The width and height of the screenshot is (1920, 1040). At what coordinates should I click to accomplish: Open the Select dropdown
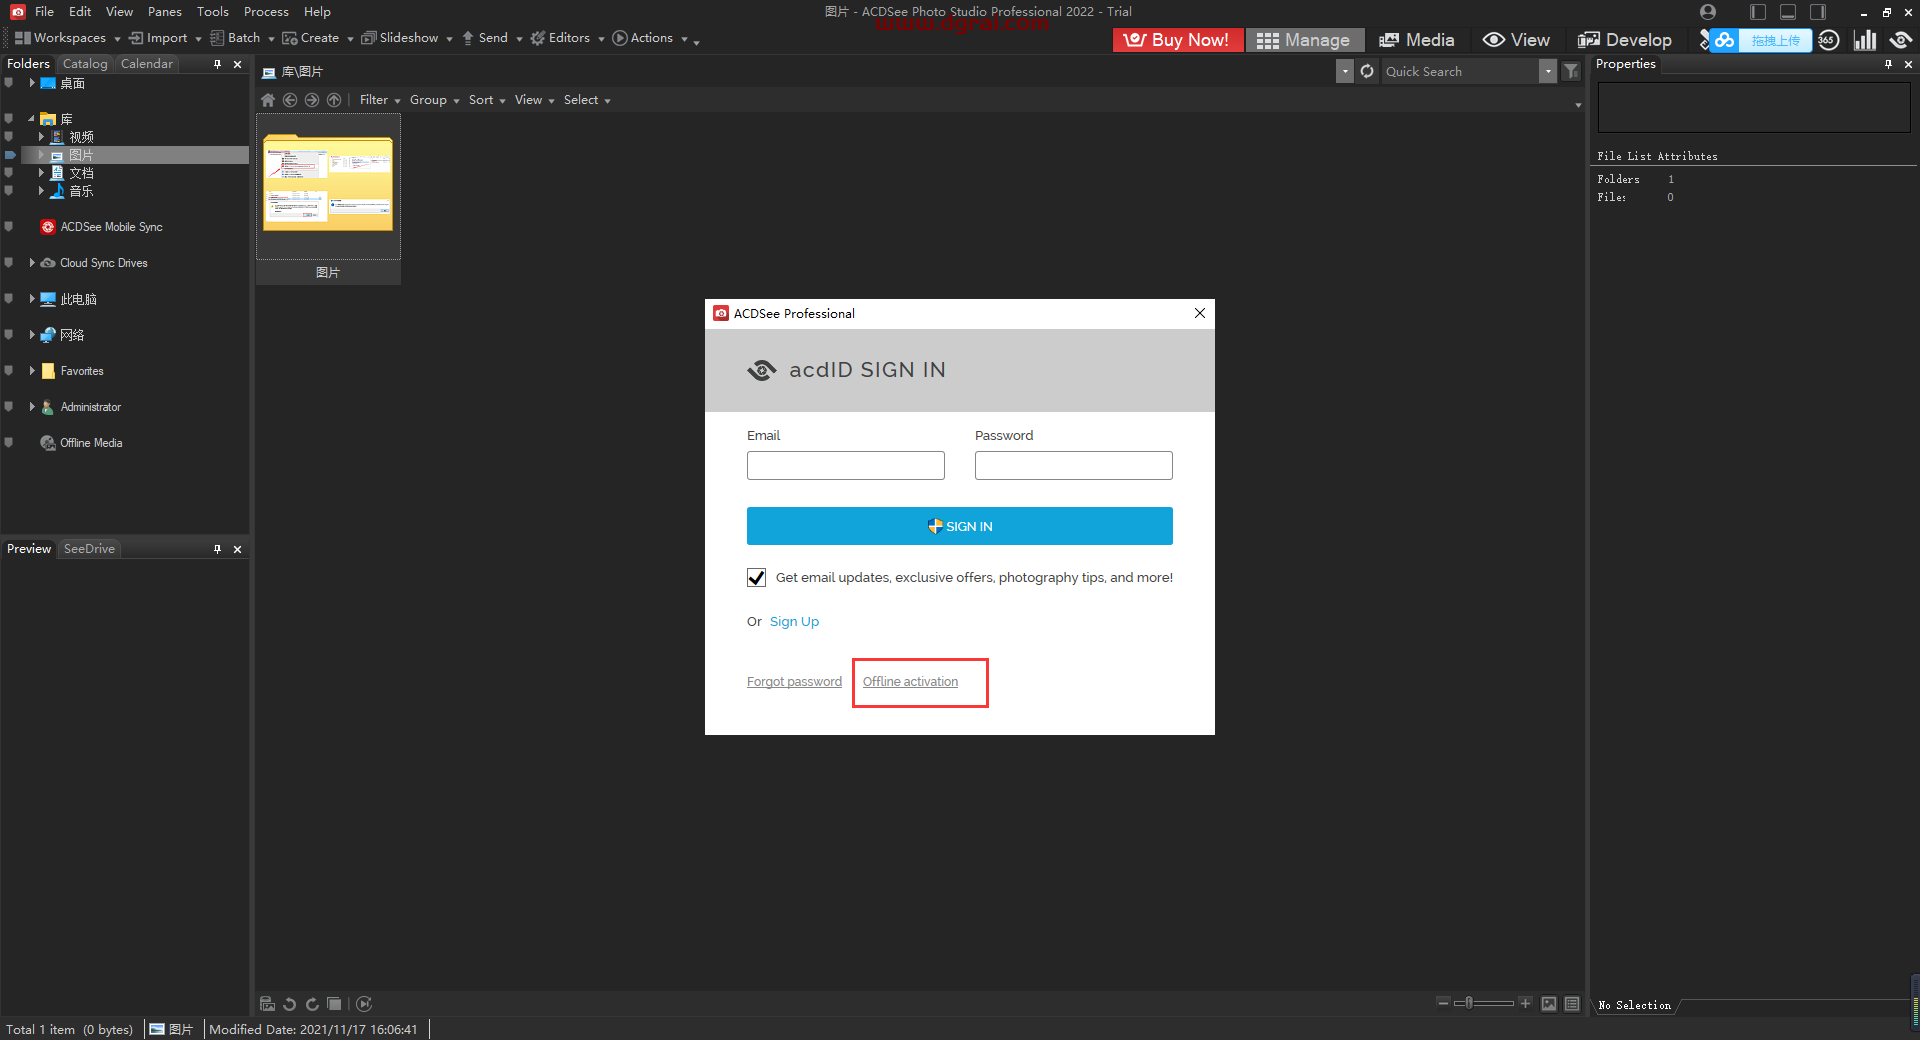click(x=587, y=100)
